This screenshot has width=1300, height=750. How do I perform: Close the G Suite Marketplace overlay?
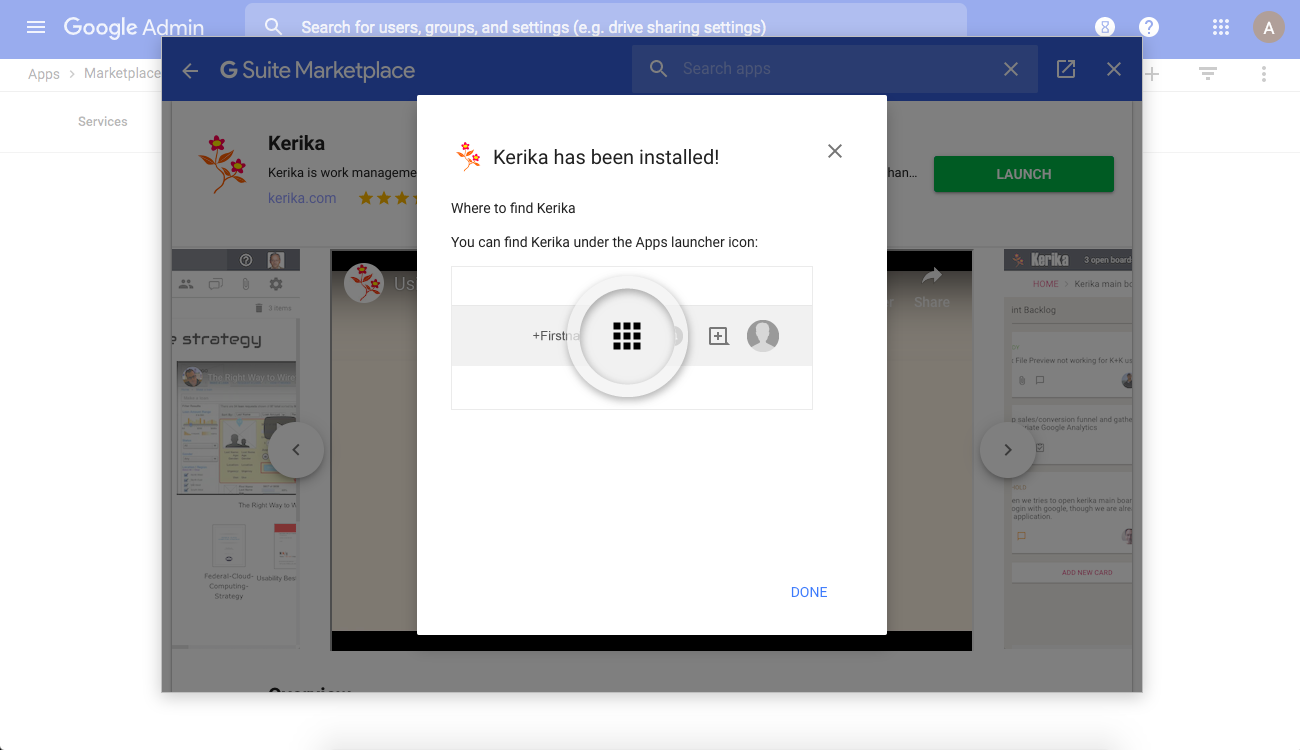pos(1114,69)
